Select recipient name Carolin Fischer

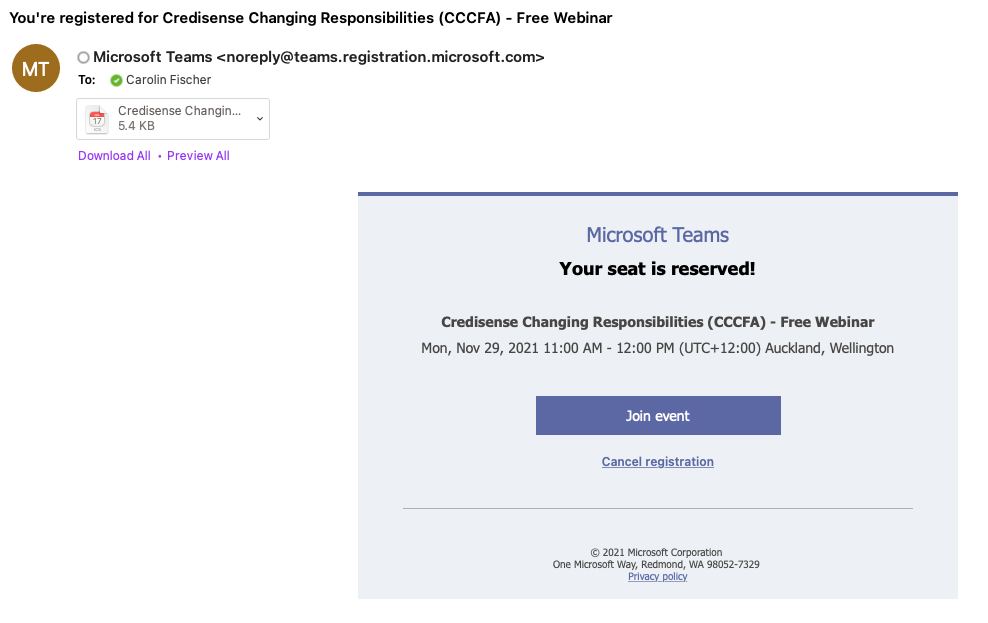168,80
